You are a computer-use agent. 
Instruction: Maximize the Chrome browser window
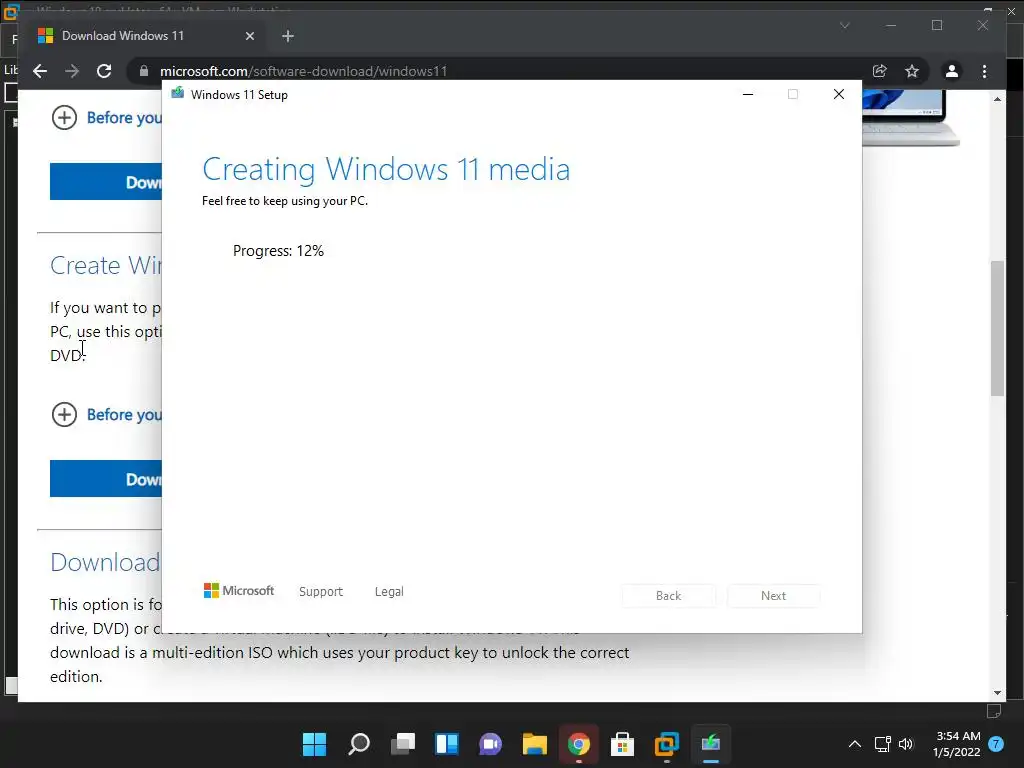[x=937, y=25]
